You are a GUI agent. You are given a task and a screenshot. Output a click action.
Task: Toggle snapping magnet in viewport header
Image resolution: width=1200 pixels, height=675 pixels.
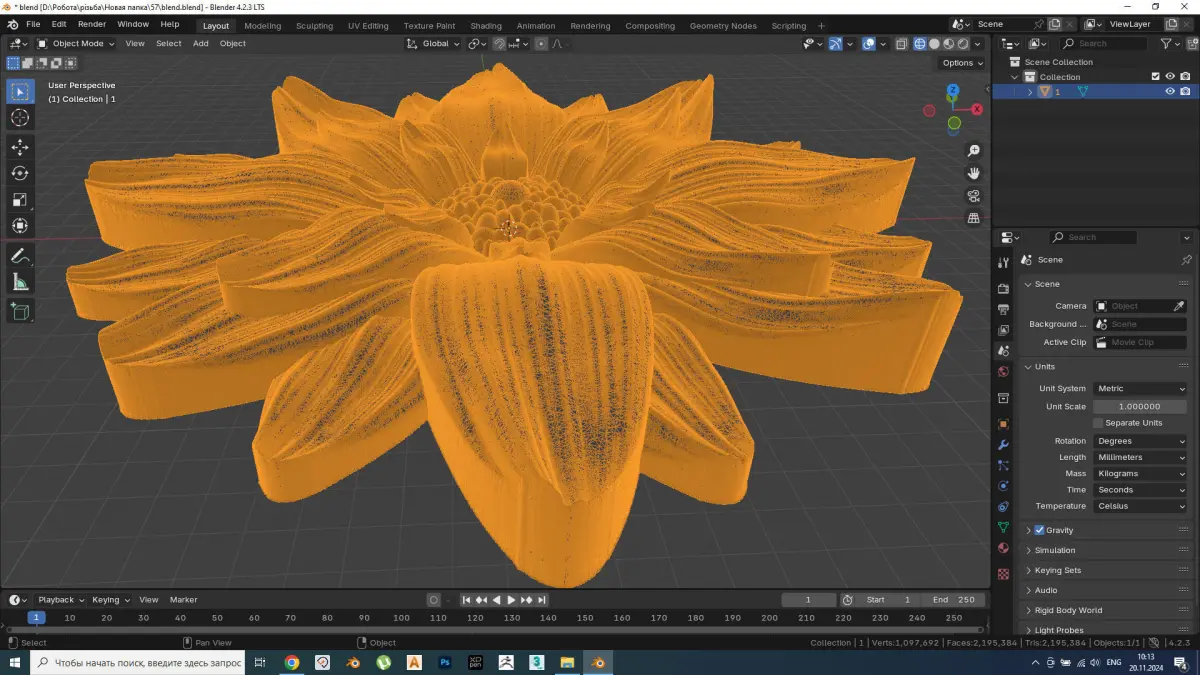point(499,44)
